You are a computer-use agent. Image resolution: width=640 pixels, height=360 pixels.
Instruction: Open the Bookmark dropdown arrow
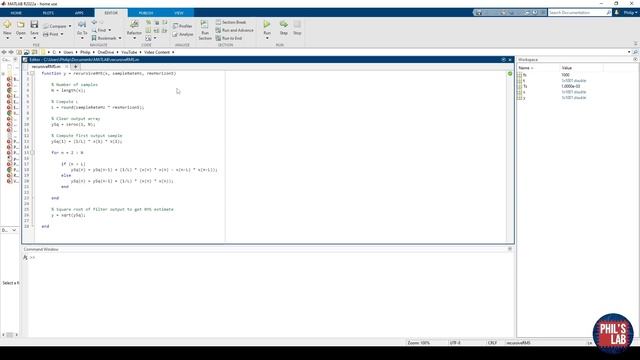120,38
